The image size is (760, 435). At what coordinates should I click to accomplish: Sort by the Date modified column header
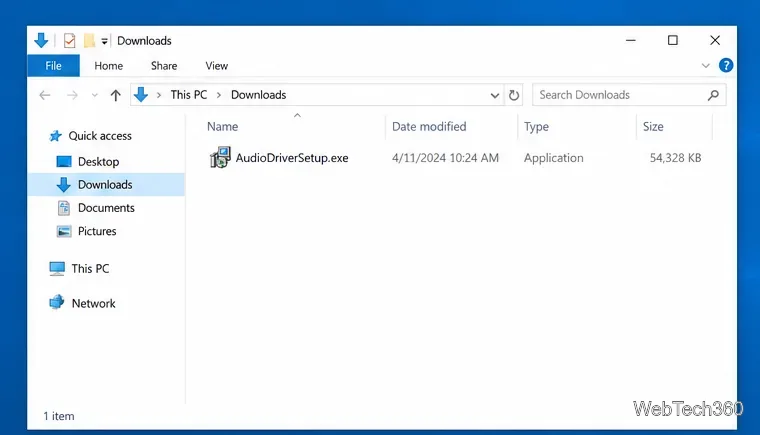pyautogui.click(x=429, y=127)
